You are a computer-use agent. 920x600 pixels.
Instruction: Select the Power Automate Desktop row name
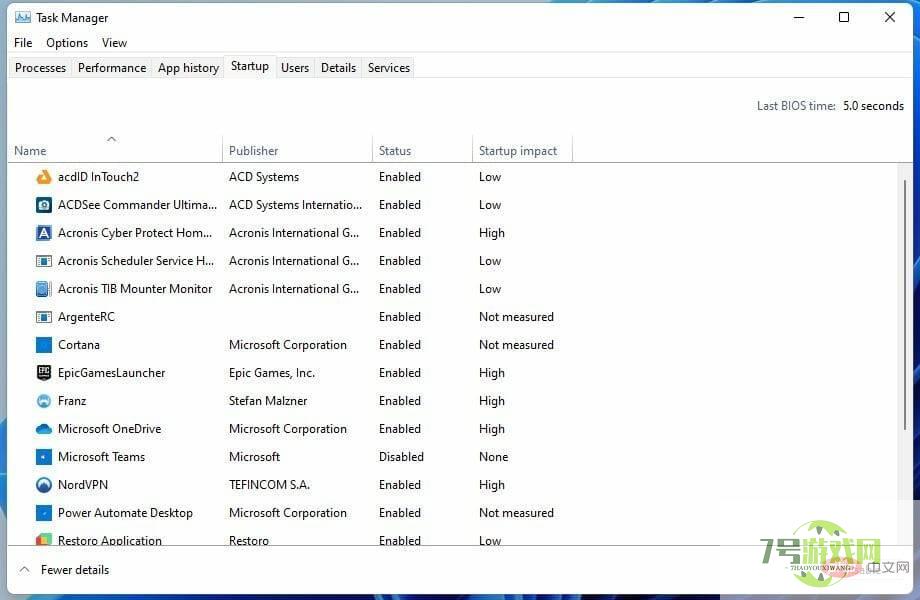[x=125, y=513]
